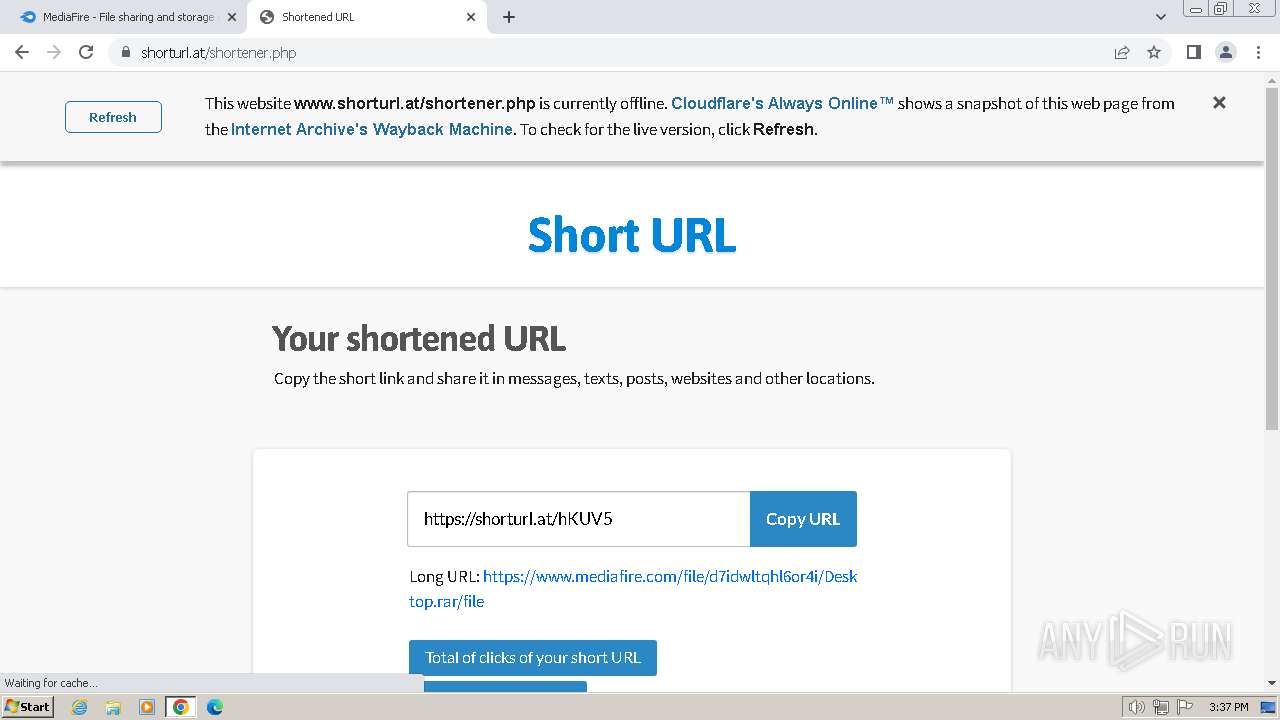Open a new browser tab
1280x720 pixels.
click(x=508, y=17)
